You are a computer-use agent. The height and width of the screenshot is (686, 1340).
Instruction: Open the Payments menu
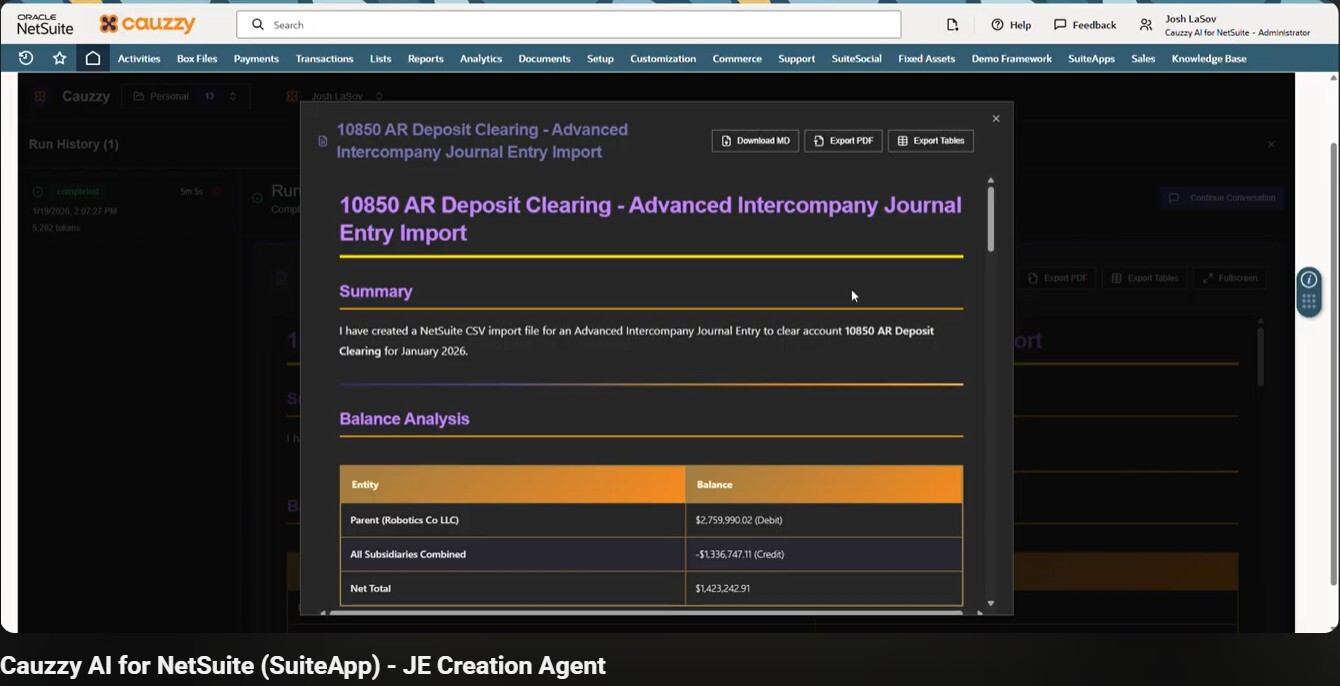(x=256, y=59)
